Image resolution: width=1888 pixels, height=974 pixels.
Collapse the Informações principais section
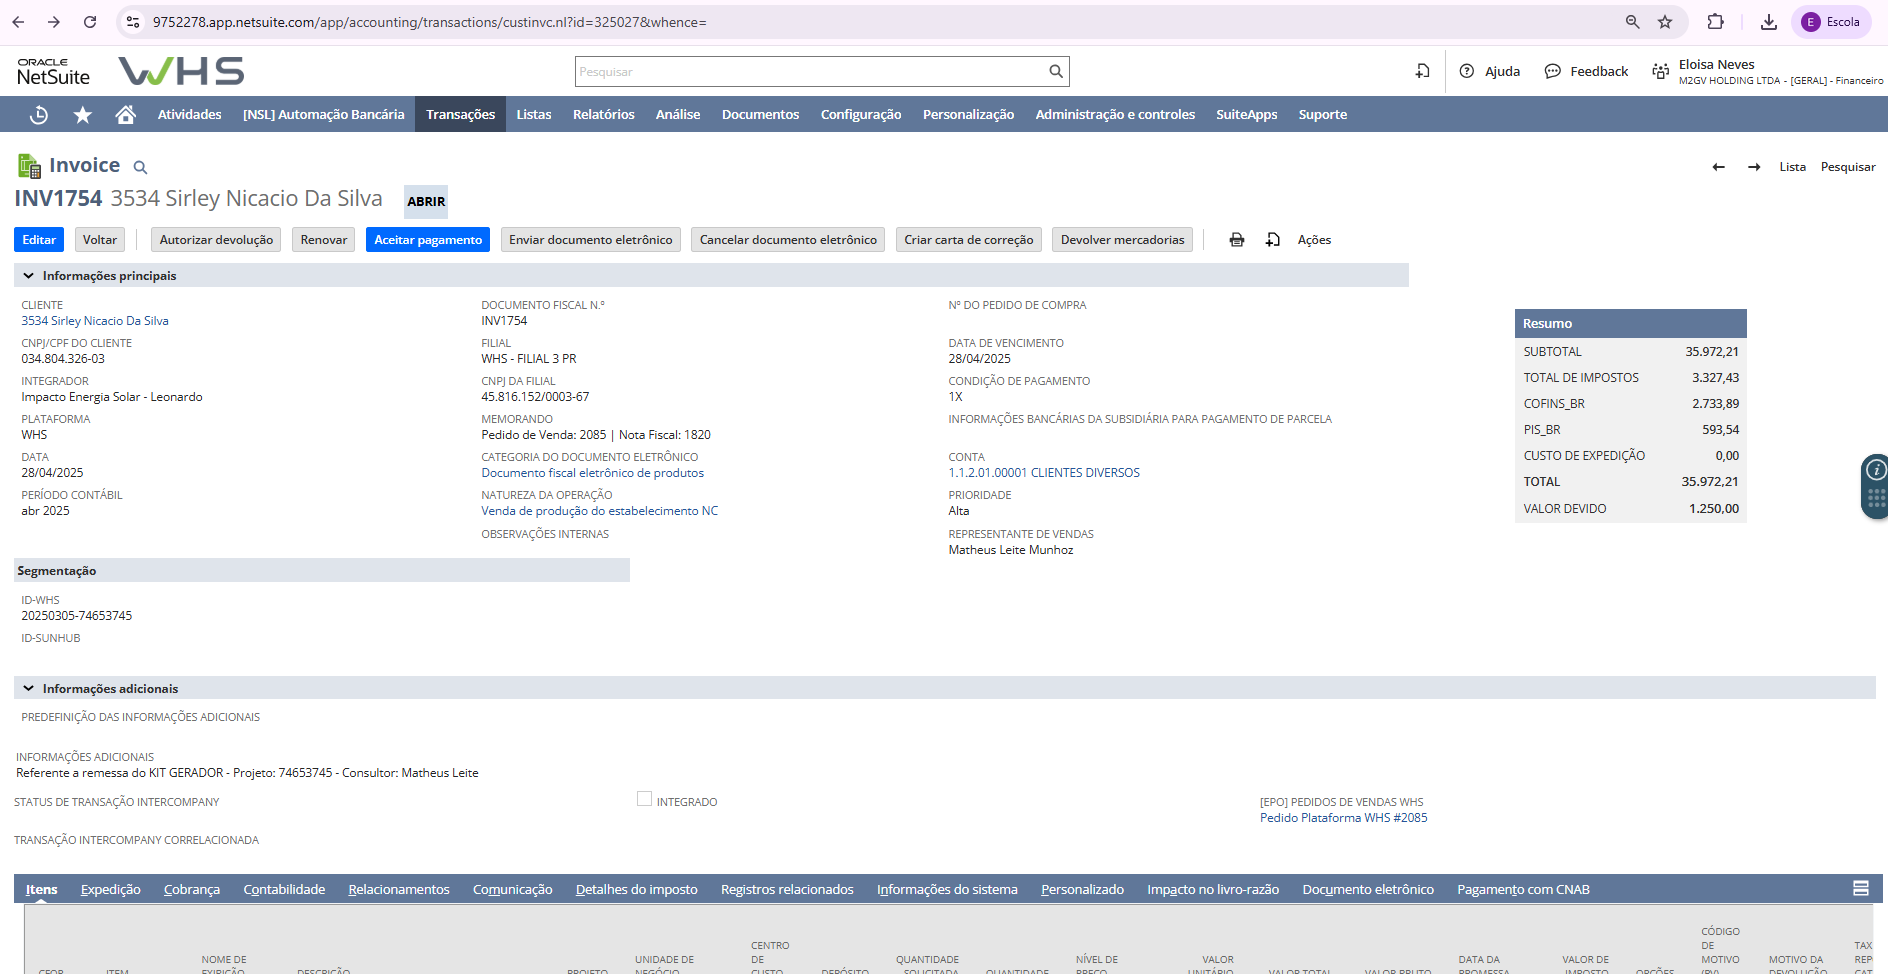point(29,276)
